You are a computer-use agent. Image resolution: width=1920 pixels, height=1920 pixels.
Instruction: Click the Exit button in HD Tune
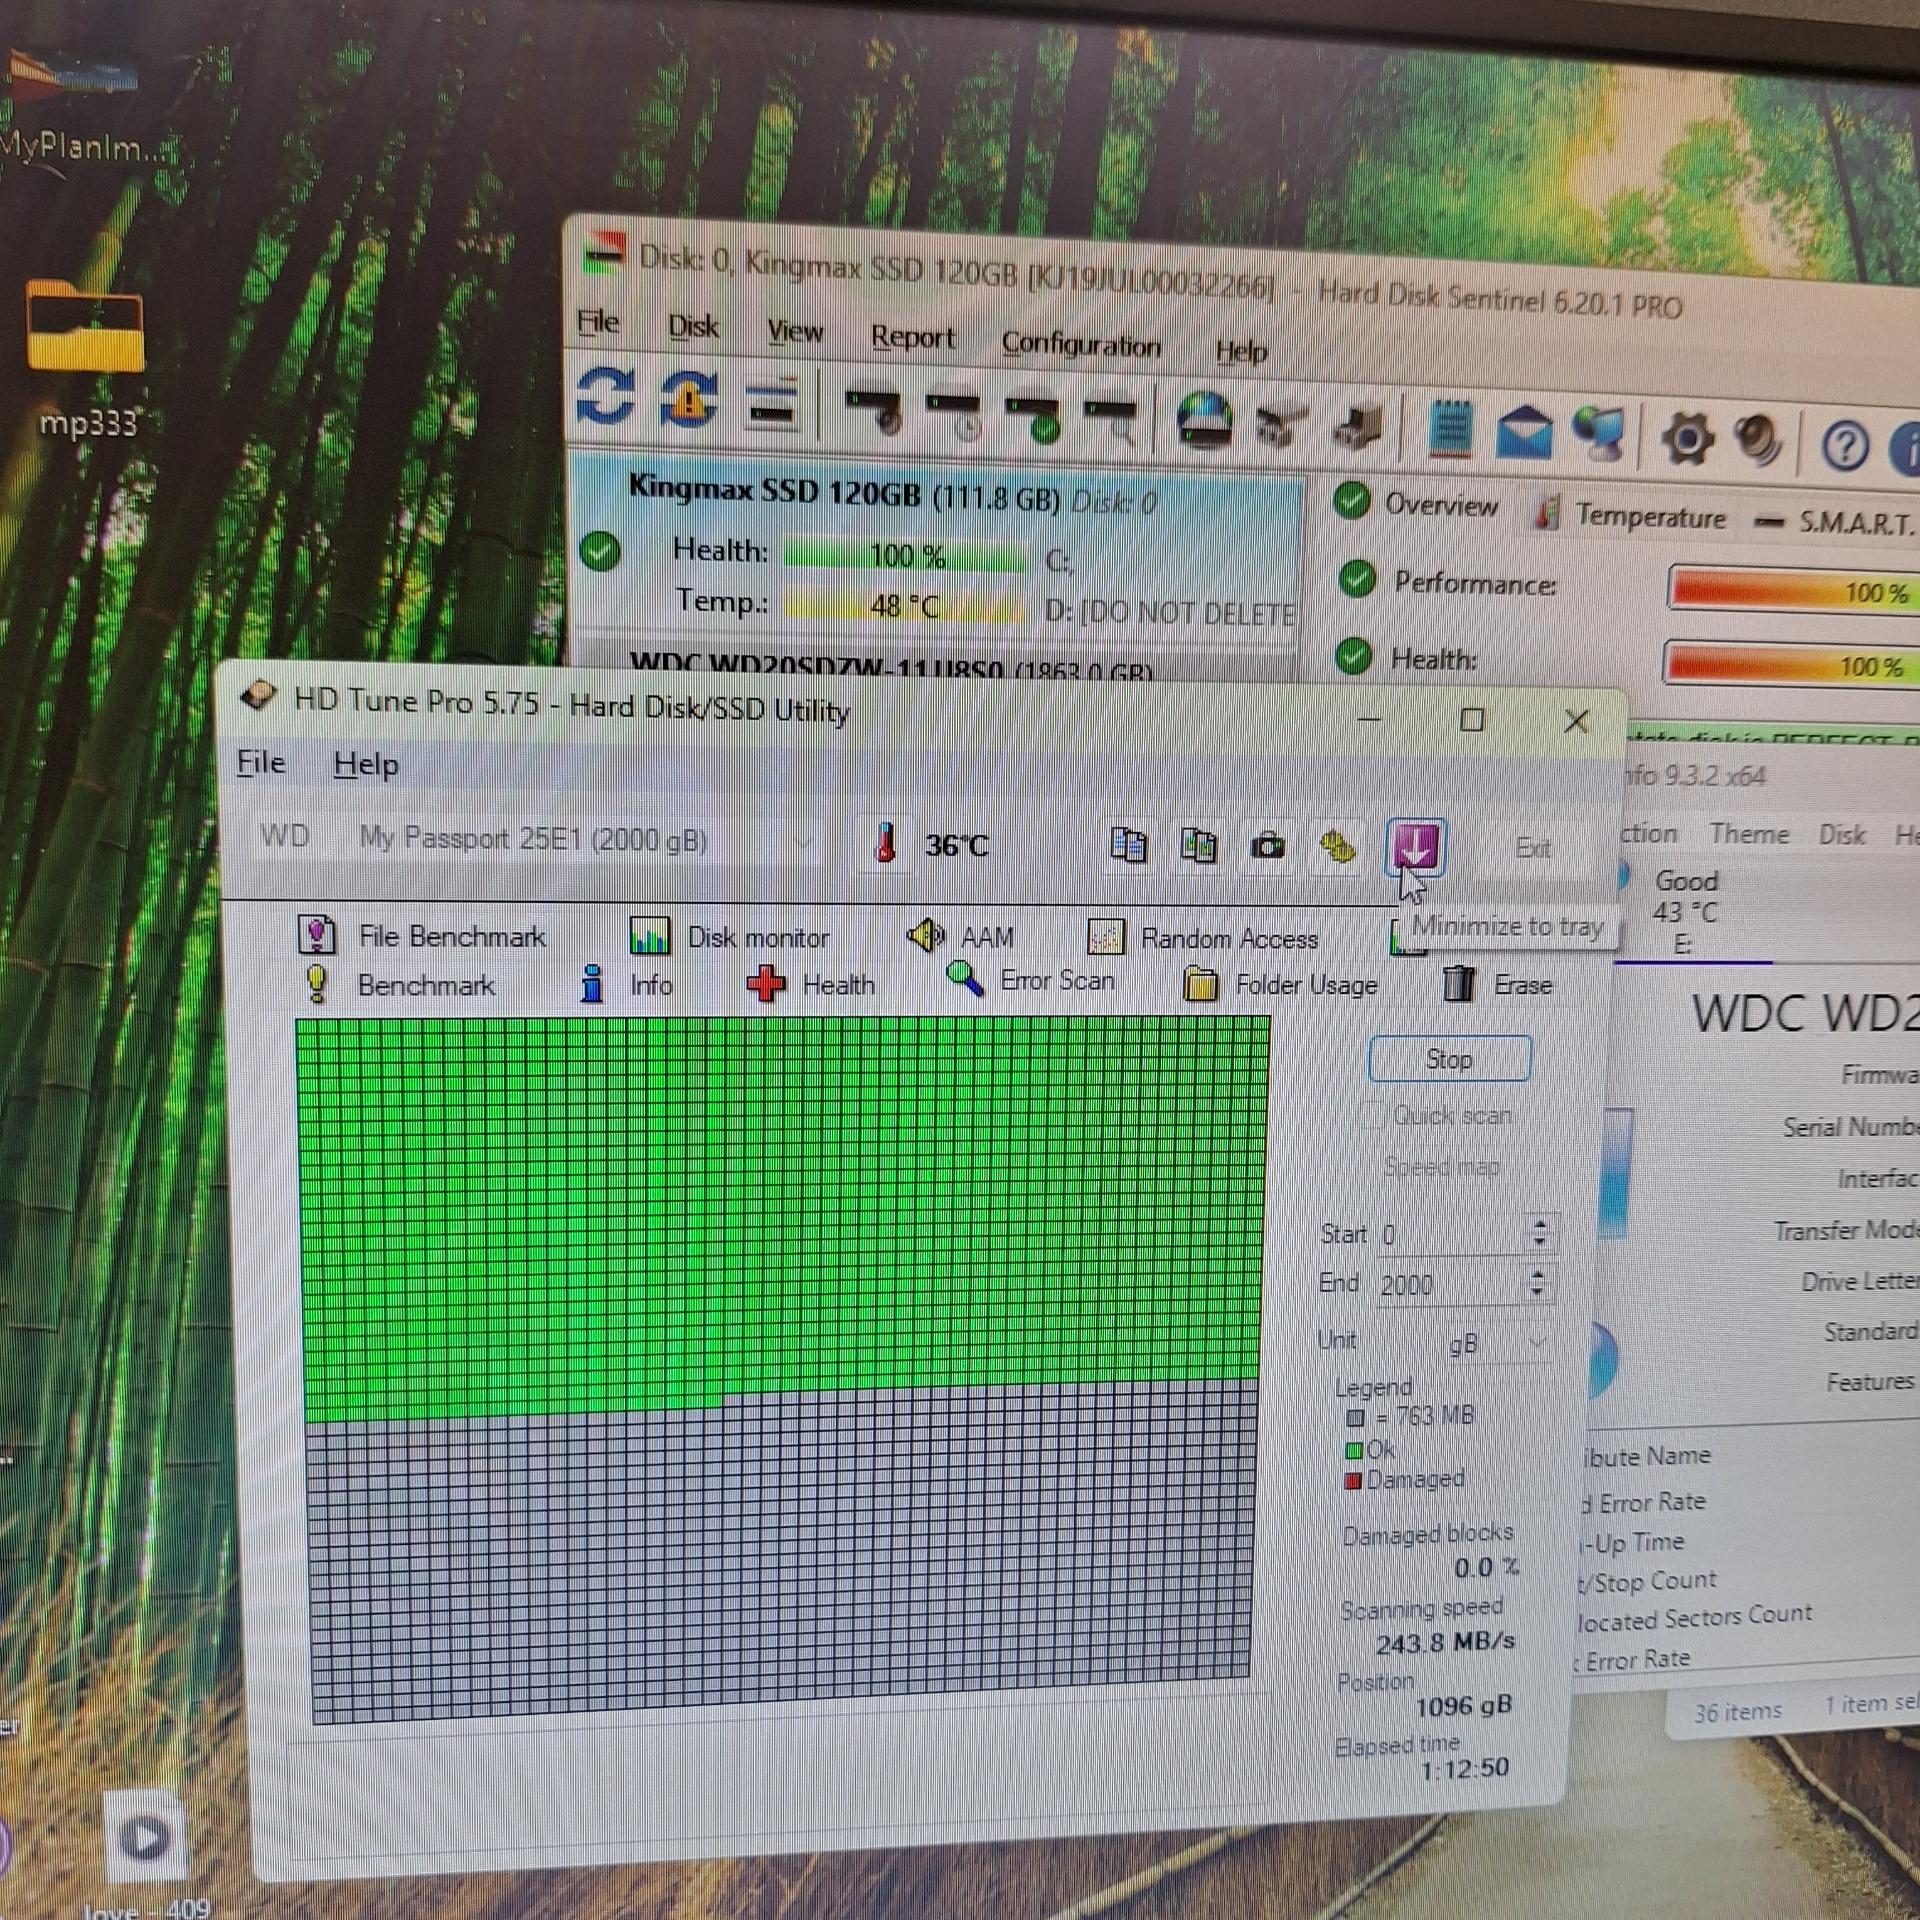1532,848
